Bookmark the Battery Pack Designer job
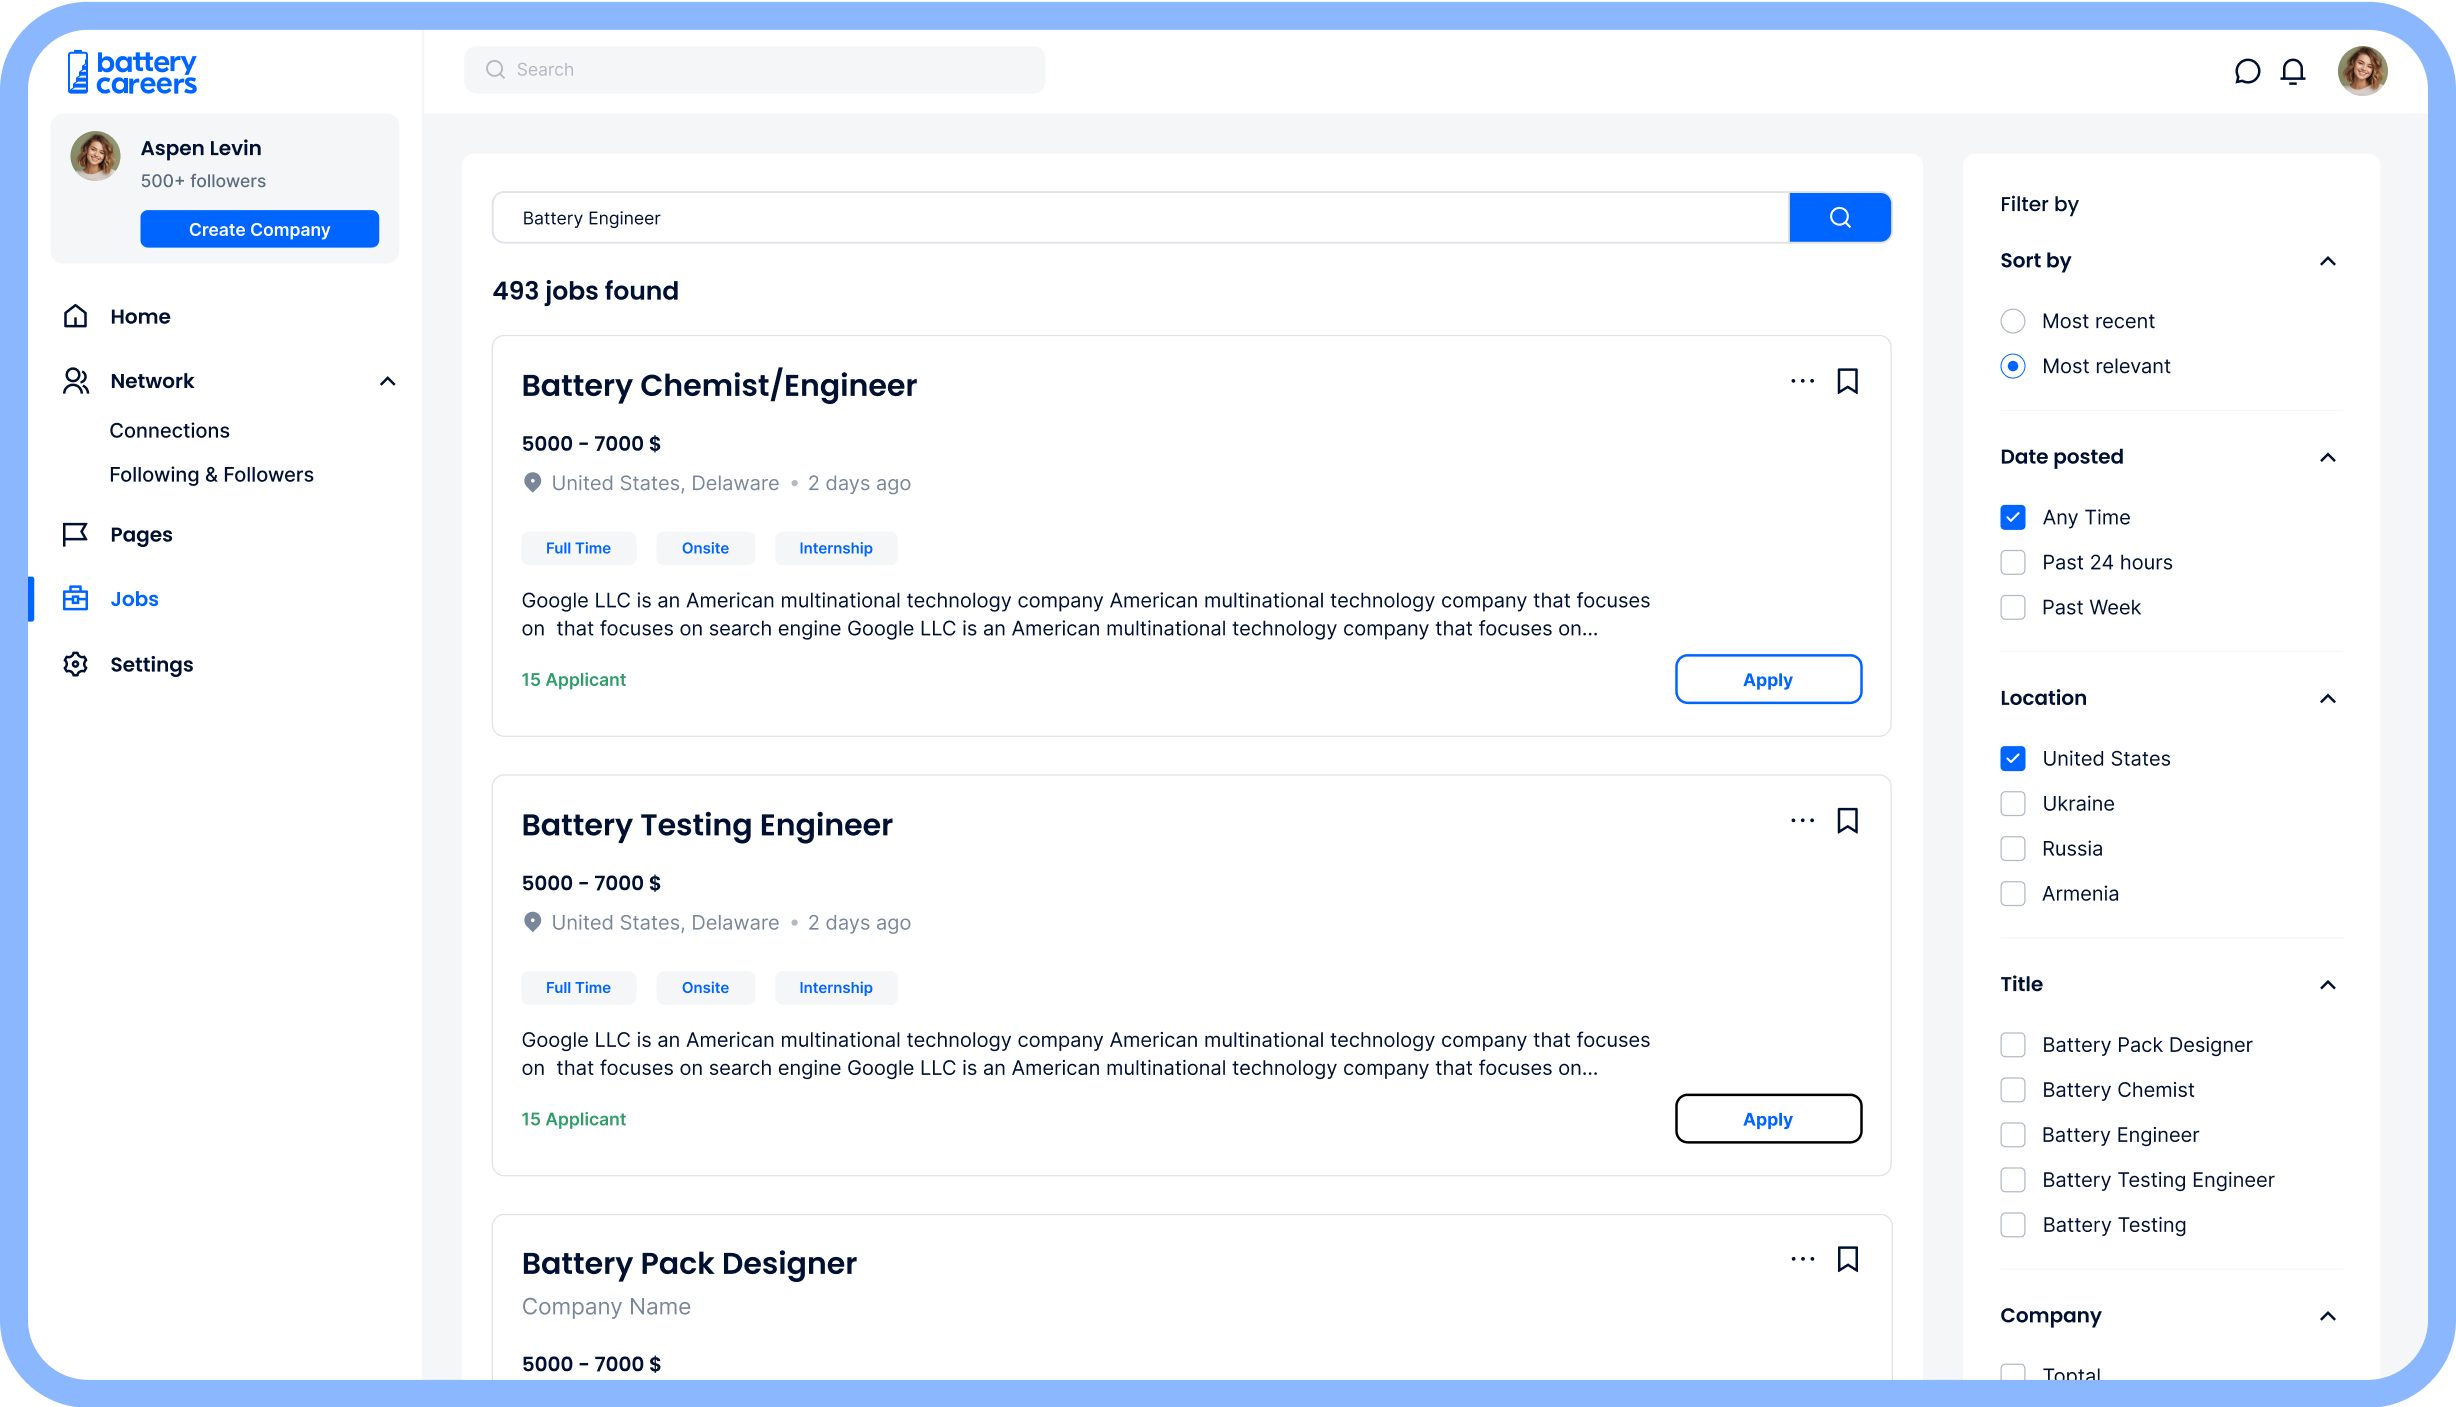The height and width of the screenshot is (1407, 2456). point(1847,1259)
